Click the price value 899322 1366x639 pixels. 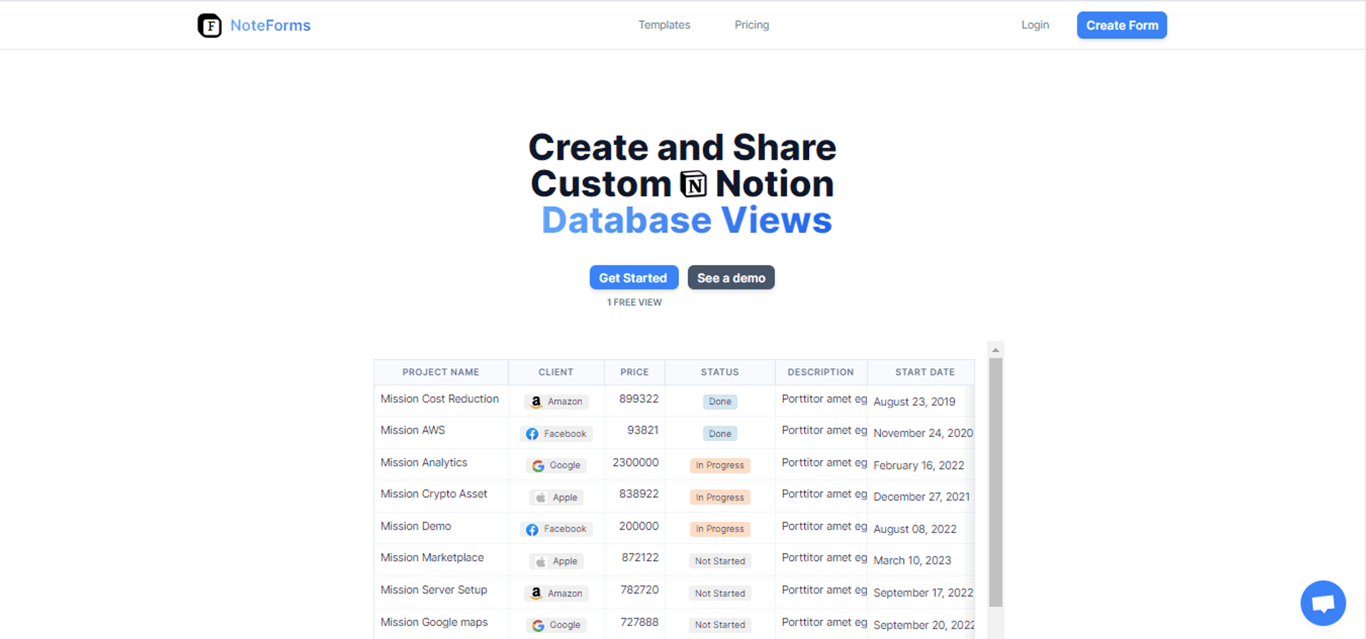[639, 399]
